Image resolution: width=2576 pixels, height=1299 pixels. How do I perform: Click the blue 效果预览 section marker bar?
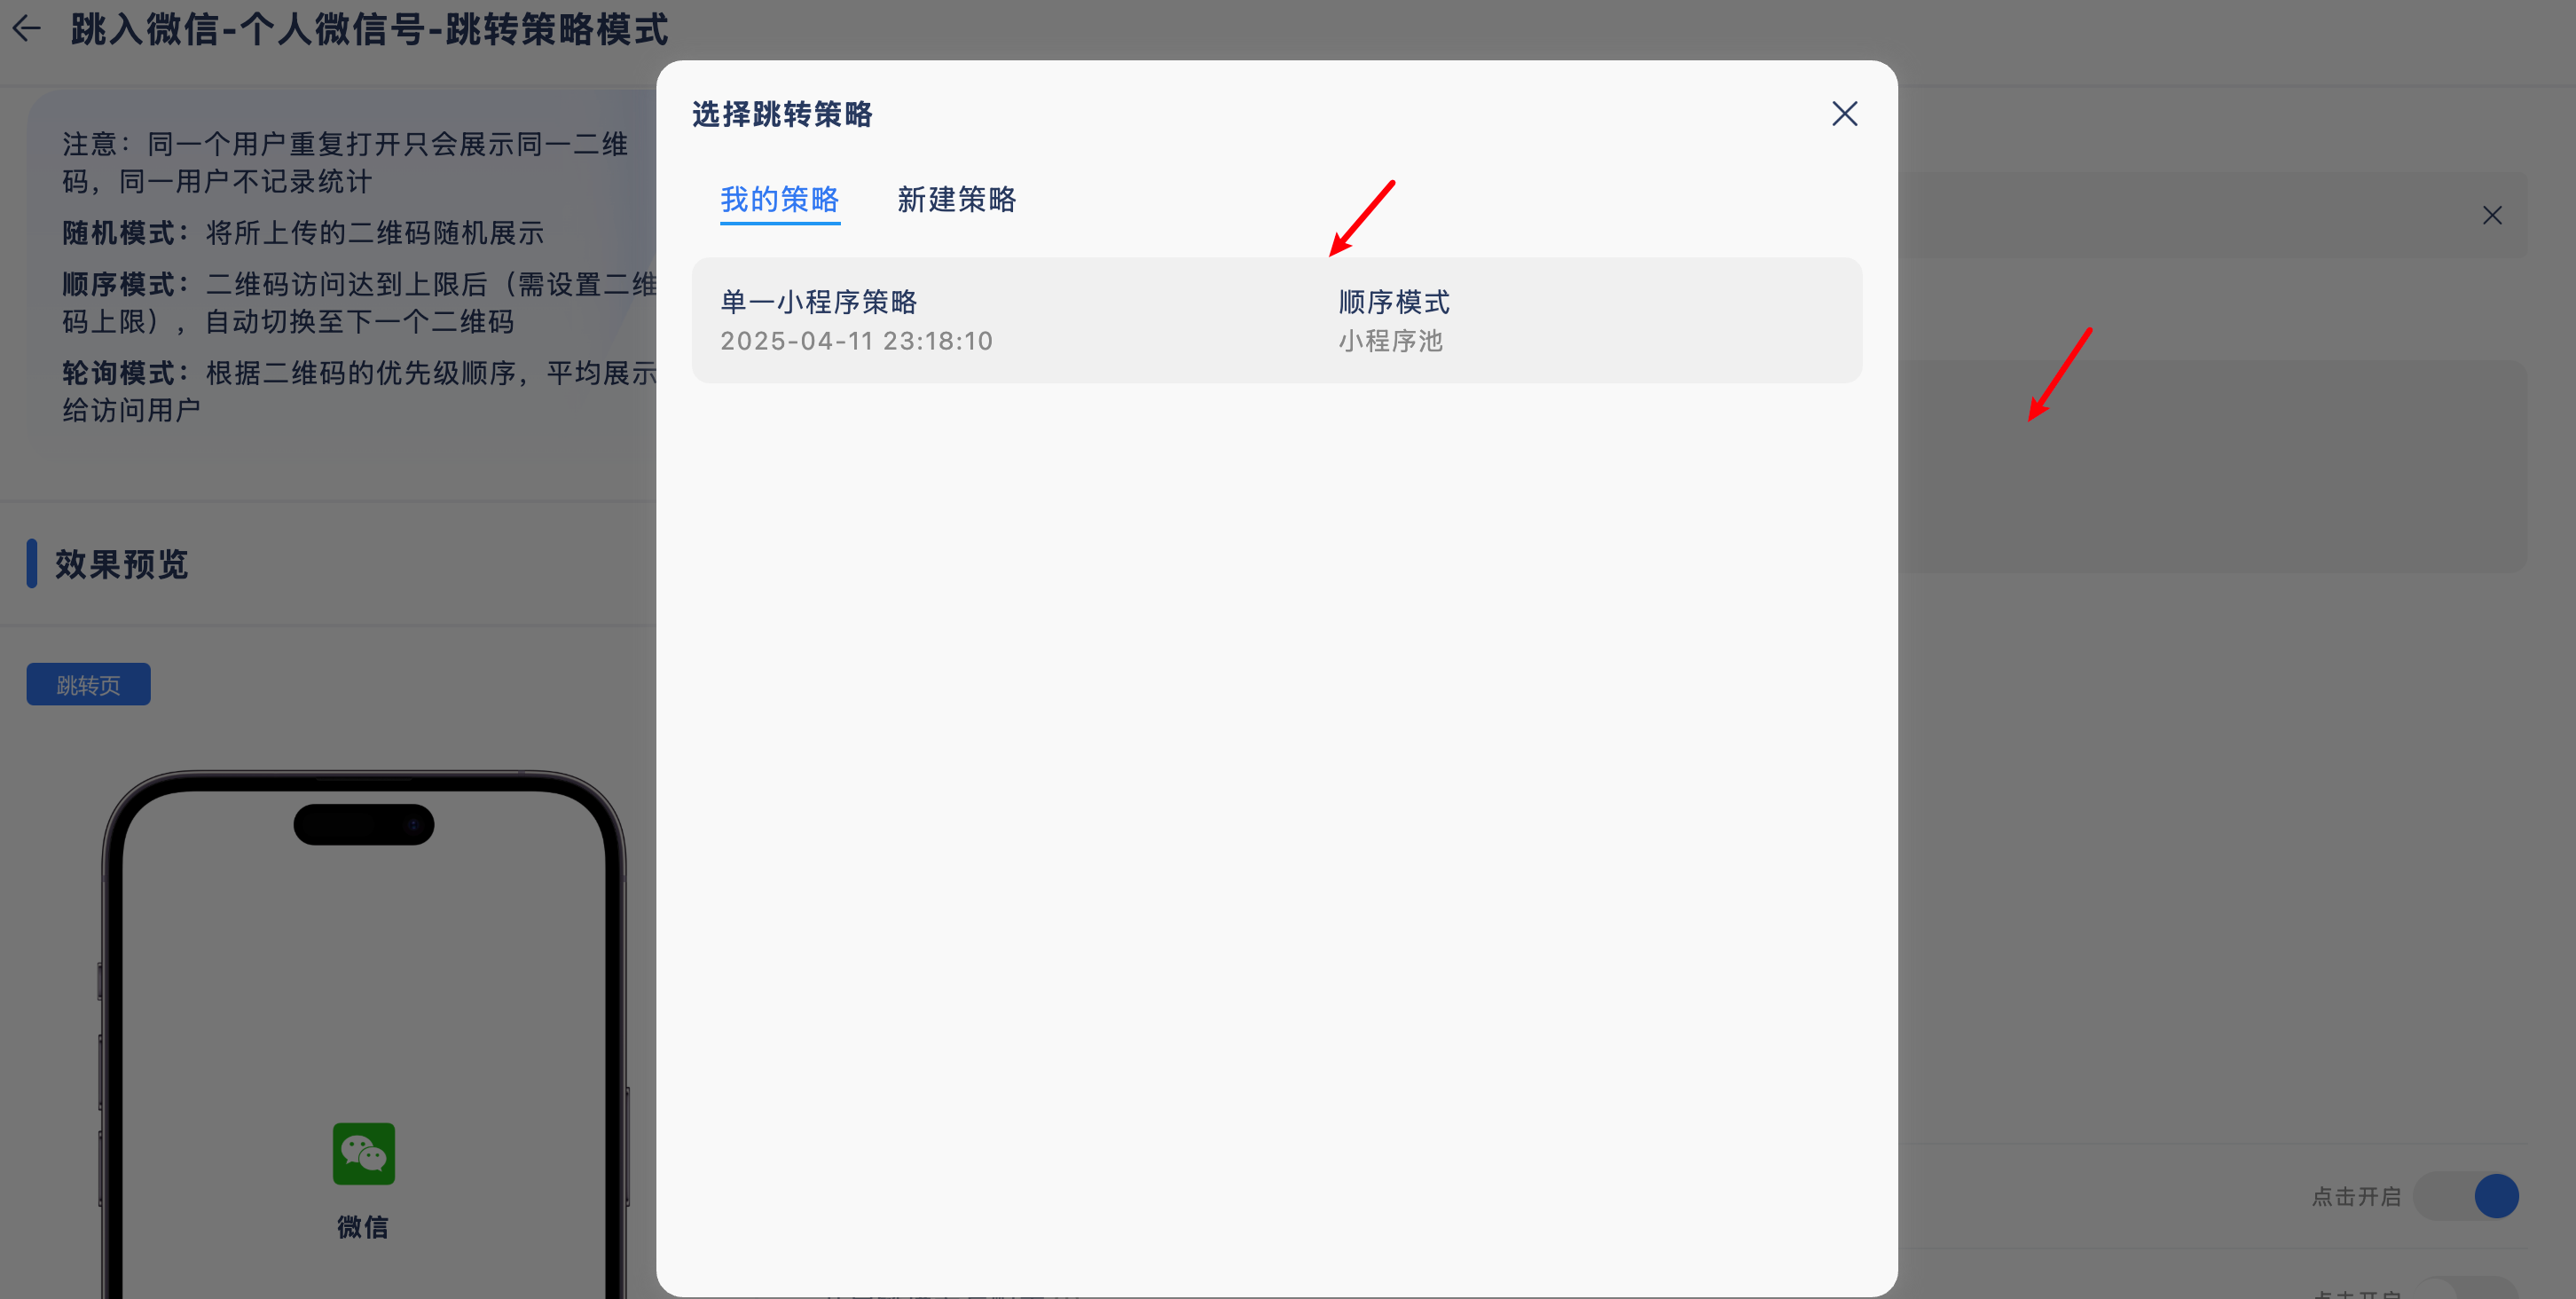32,564
